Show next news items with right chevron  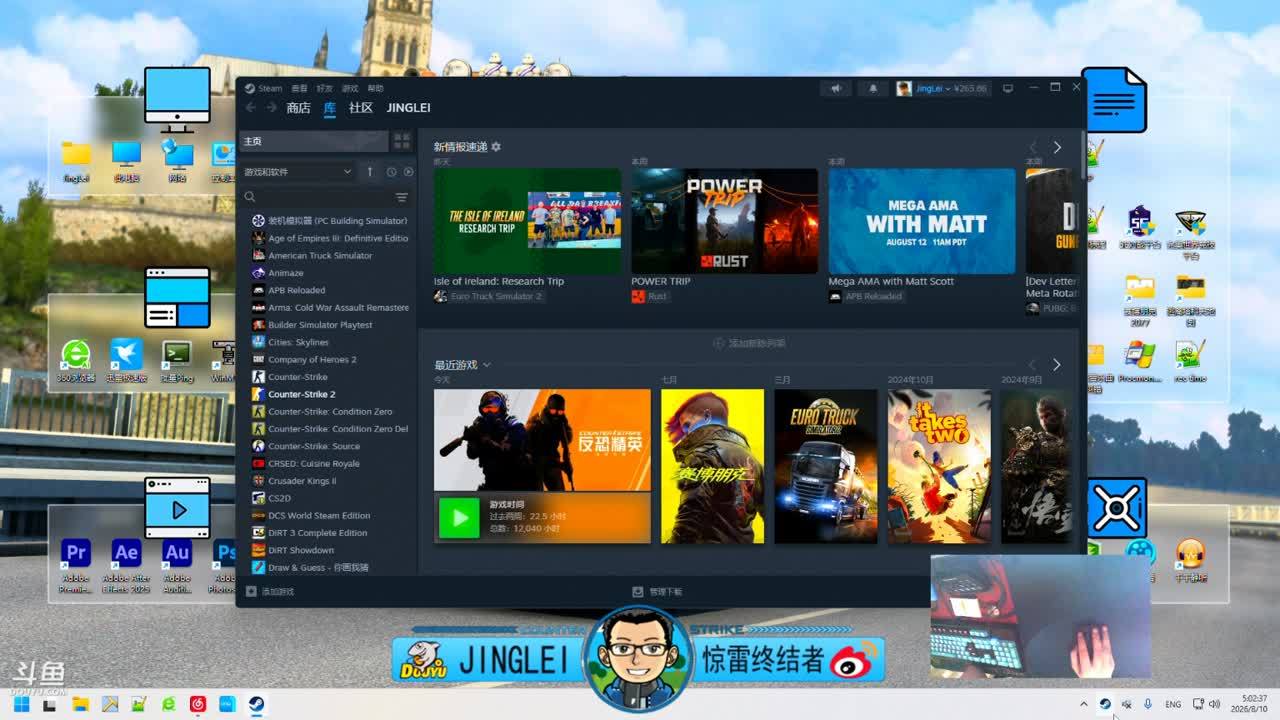(x=1057, y=147)
